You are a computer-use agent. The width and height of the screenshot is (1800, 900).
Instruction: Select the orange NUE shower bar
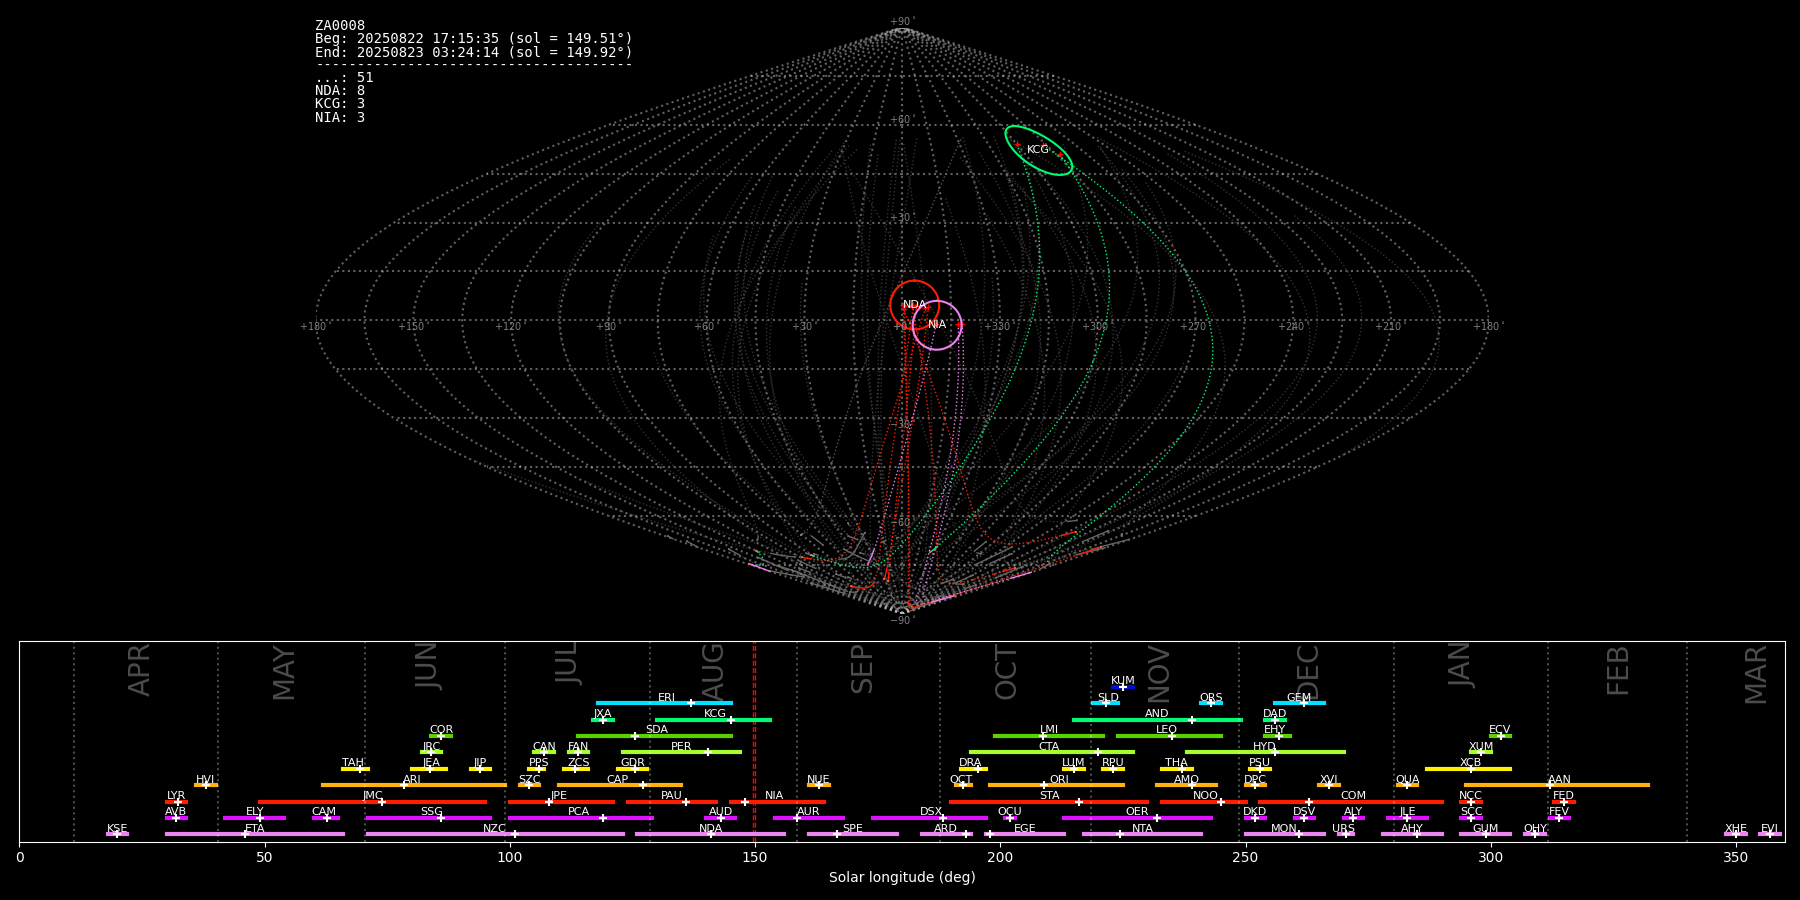click(x=819, y=785)
